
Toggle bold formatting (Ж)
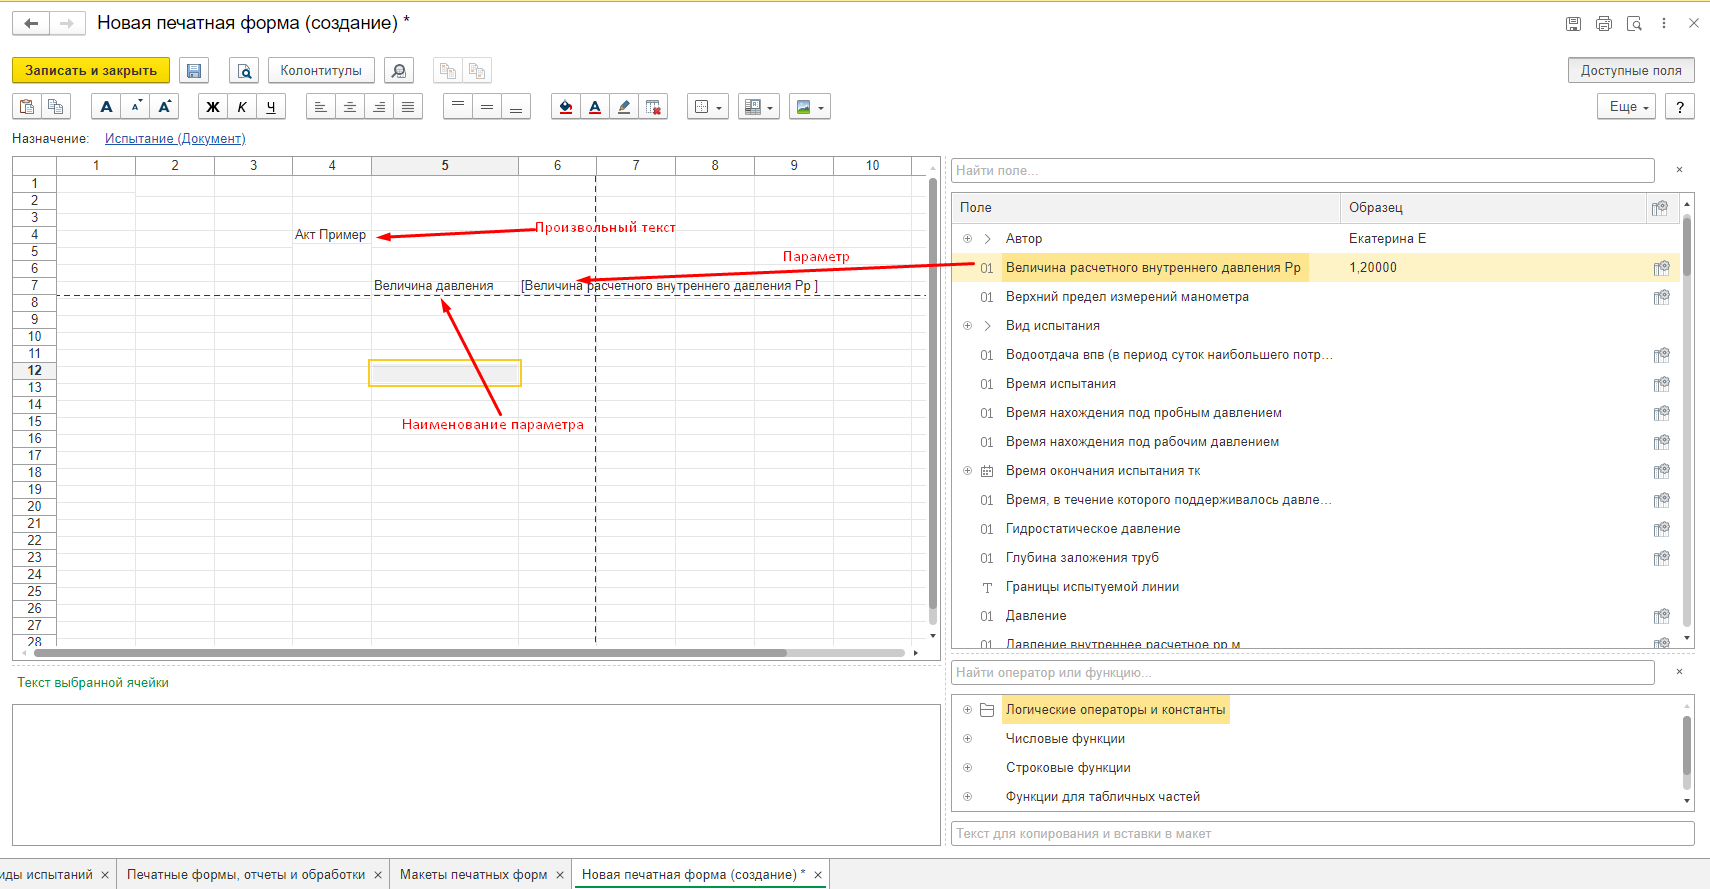tap(213, 107)
